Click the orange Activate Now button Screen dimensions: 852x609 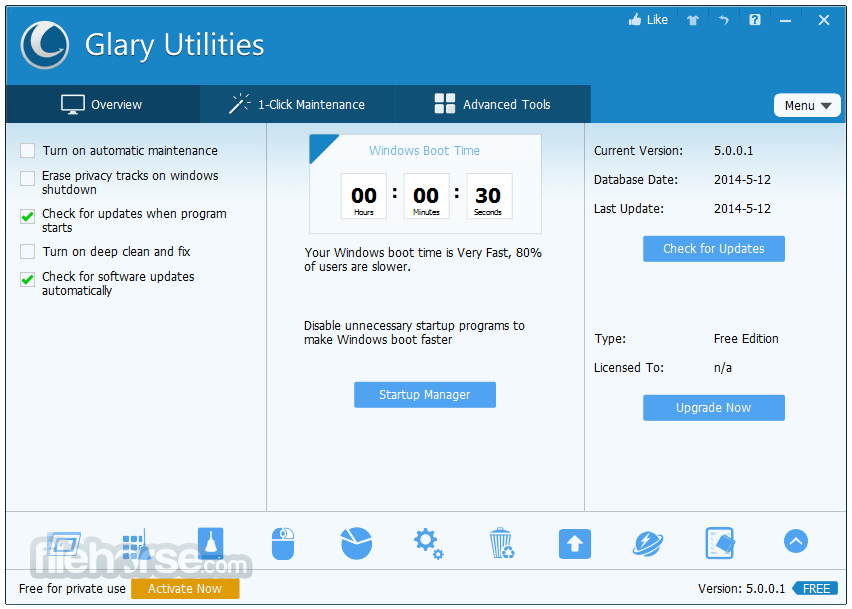tap(185, 589)
